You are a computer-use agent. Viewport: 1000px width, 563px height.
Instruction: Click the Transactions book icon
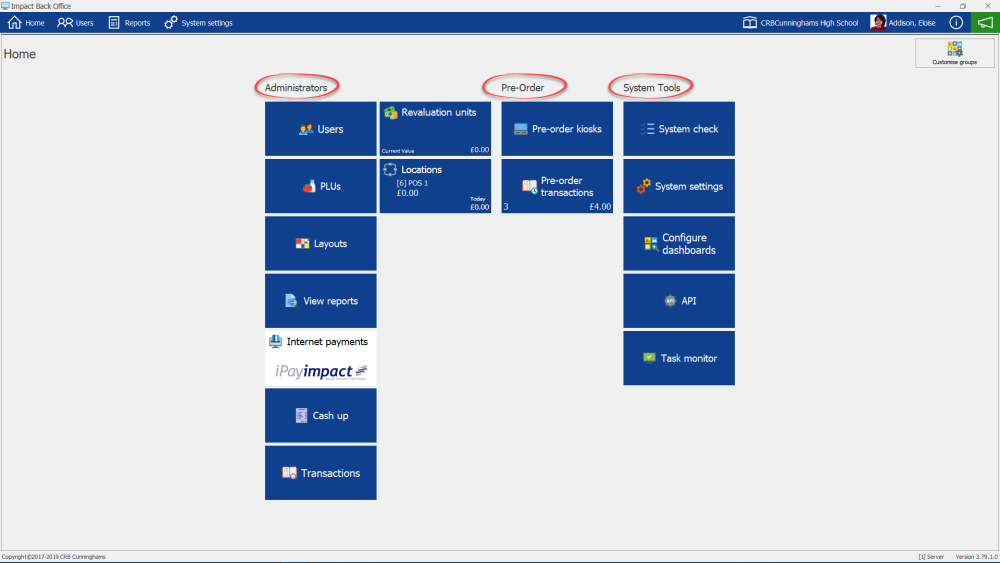pos(289,473)
